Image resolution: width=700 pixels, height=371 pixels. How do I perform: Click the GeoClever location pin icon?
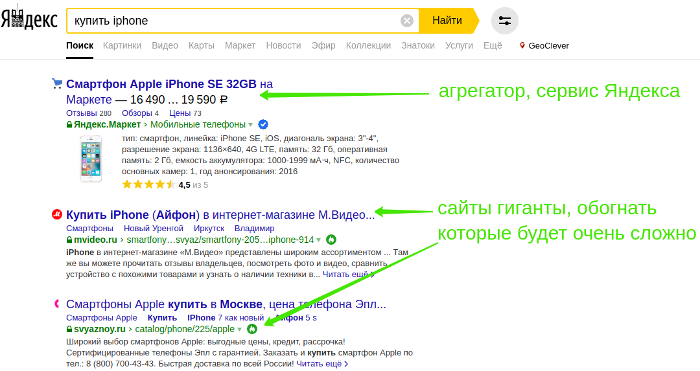coord(522,46)
